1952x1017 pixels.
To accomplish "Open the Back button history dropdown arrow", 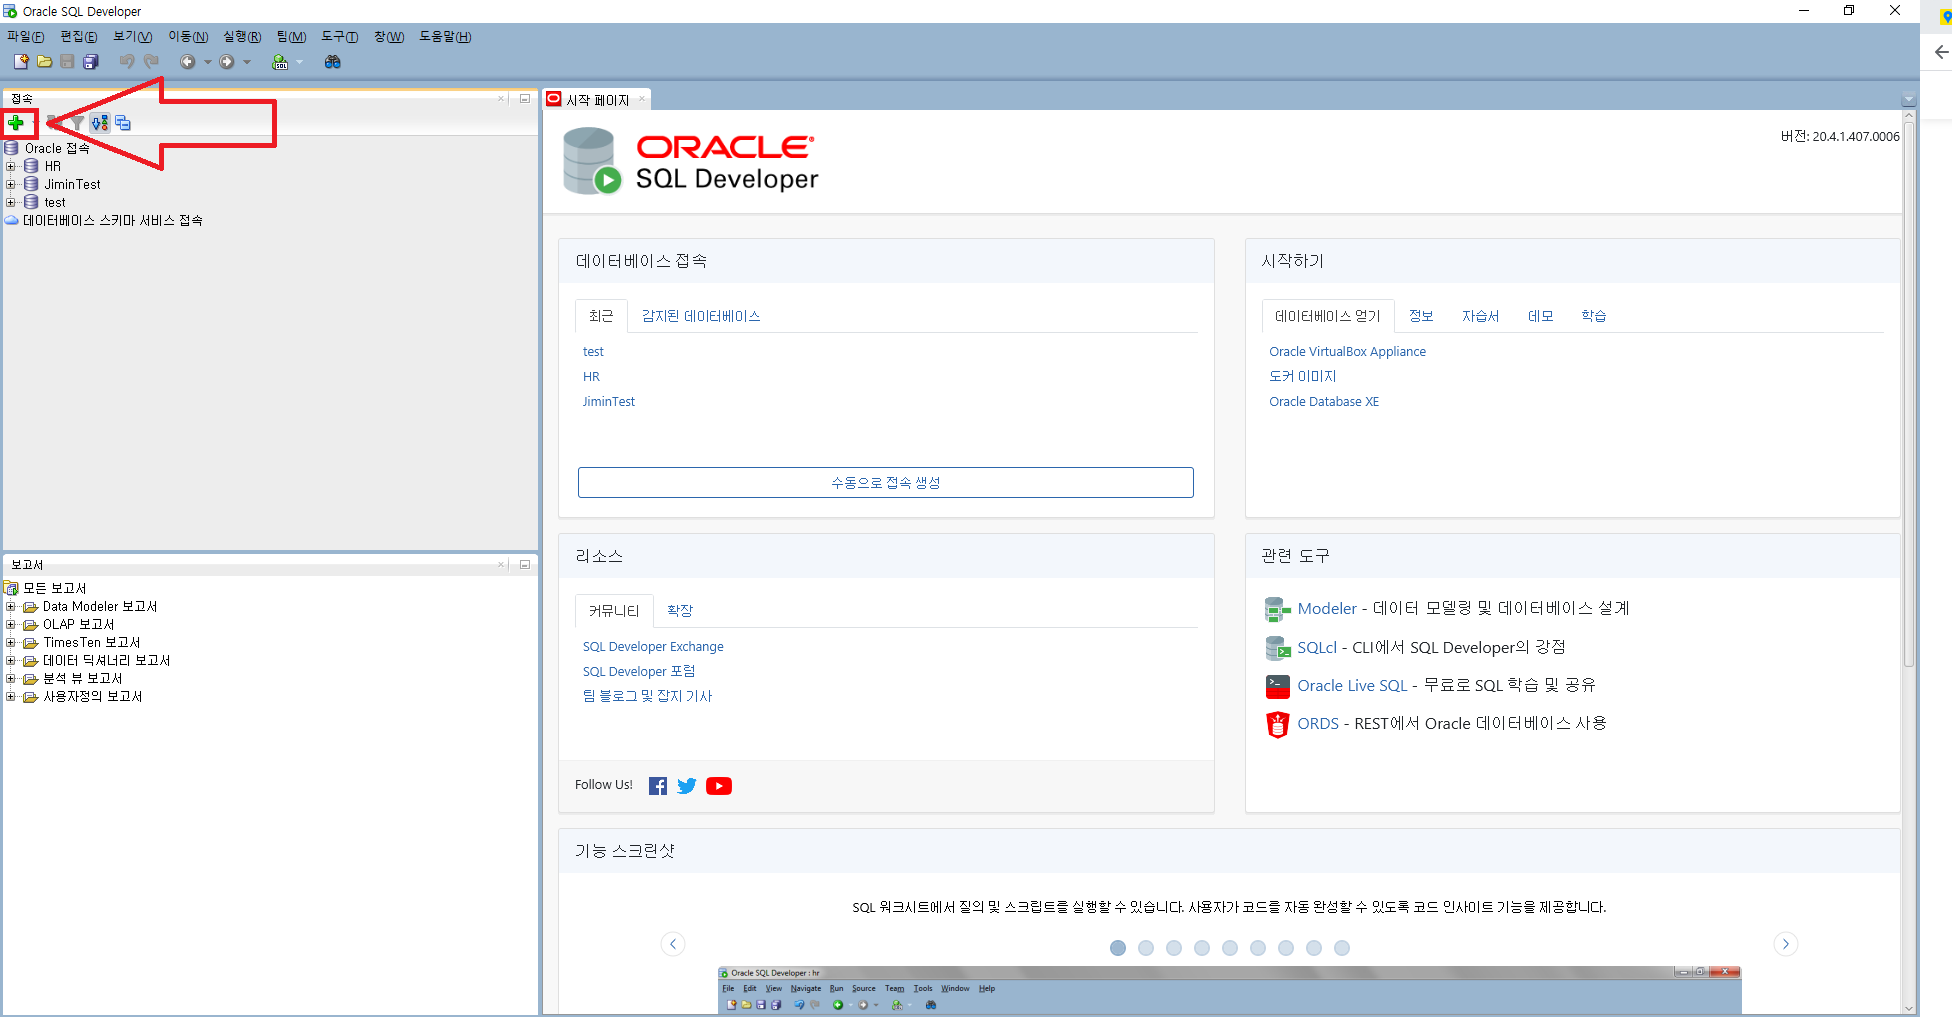I will 207,62.
